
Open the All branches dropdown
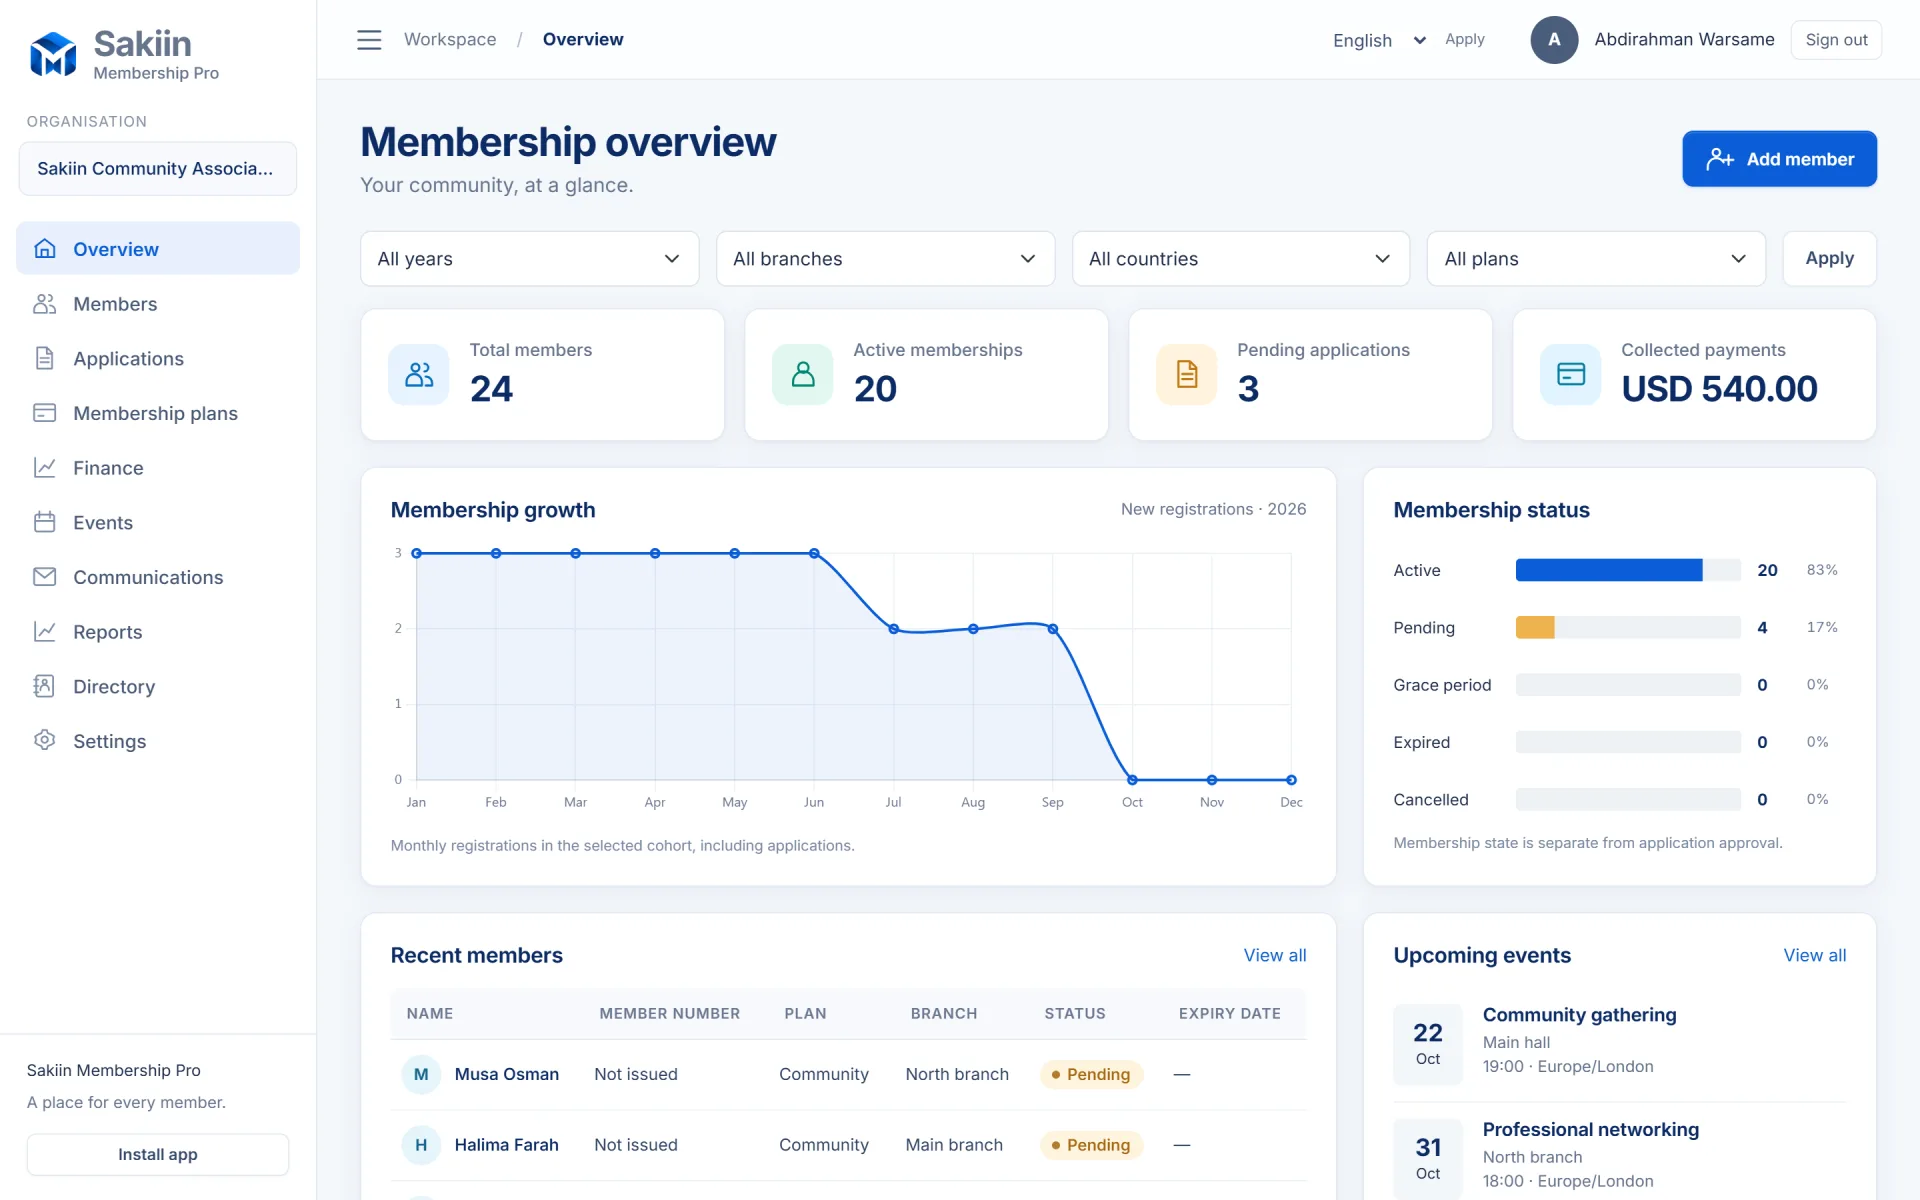(x=885, y=259)
